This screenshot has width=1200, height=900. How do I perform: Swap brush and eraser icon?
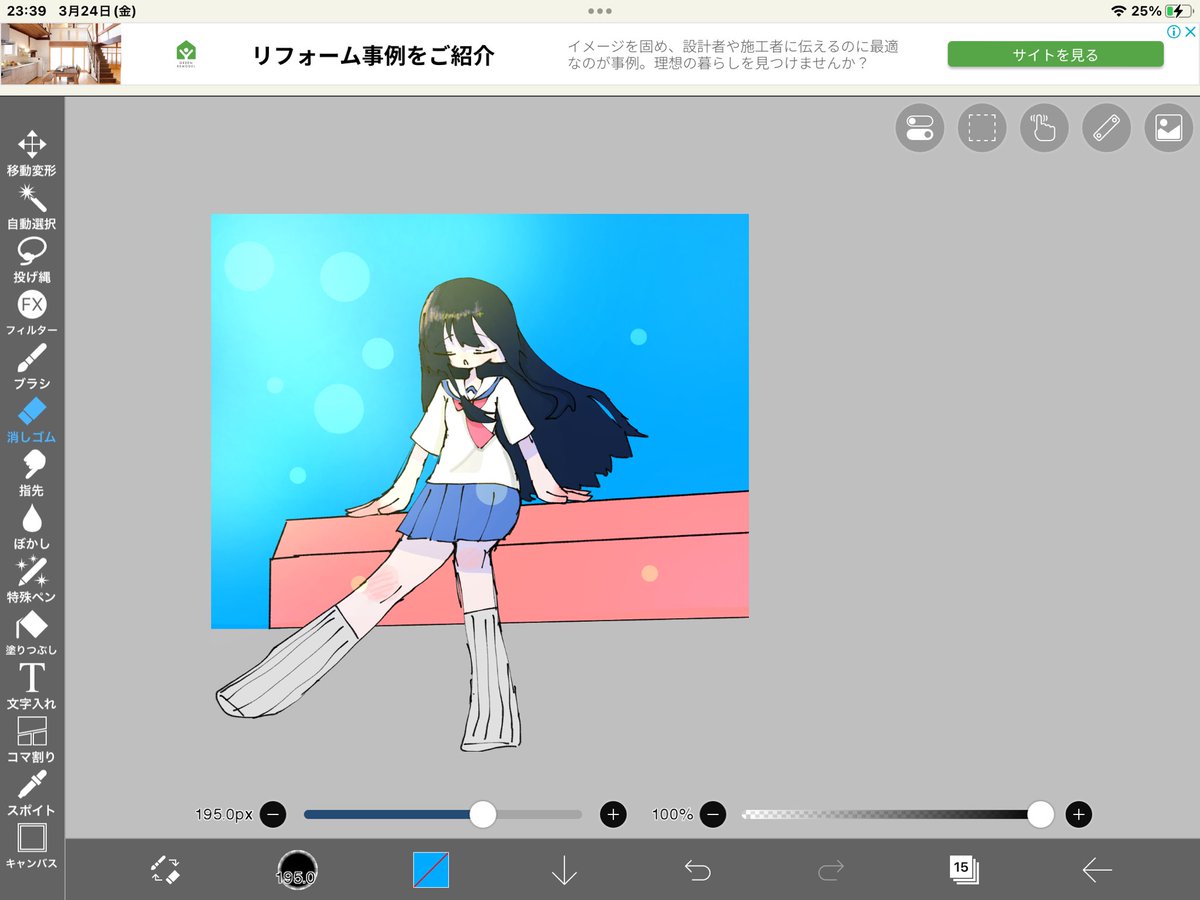[x=165, y=869]
